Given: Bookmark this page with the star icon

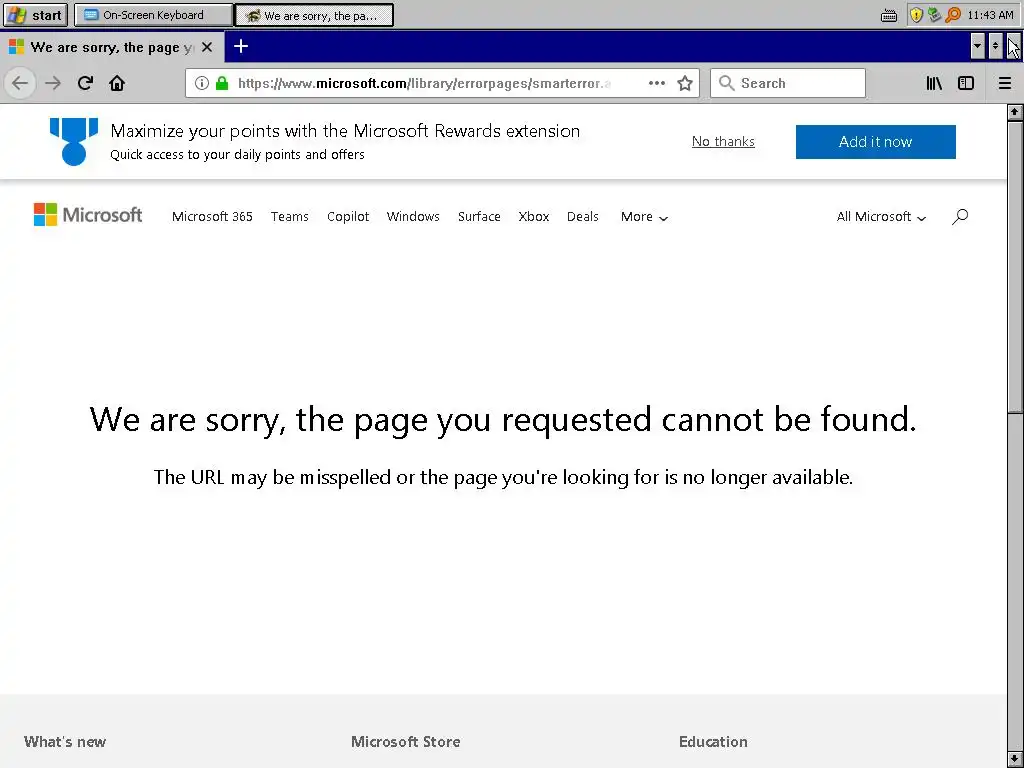Looking at the screenshot, I should (x=684, y=83).
